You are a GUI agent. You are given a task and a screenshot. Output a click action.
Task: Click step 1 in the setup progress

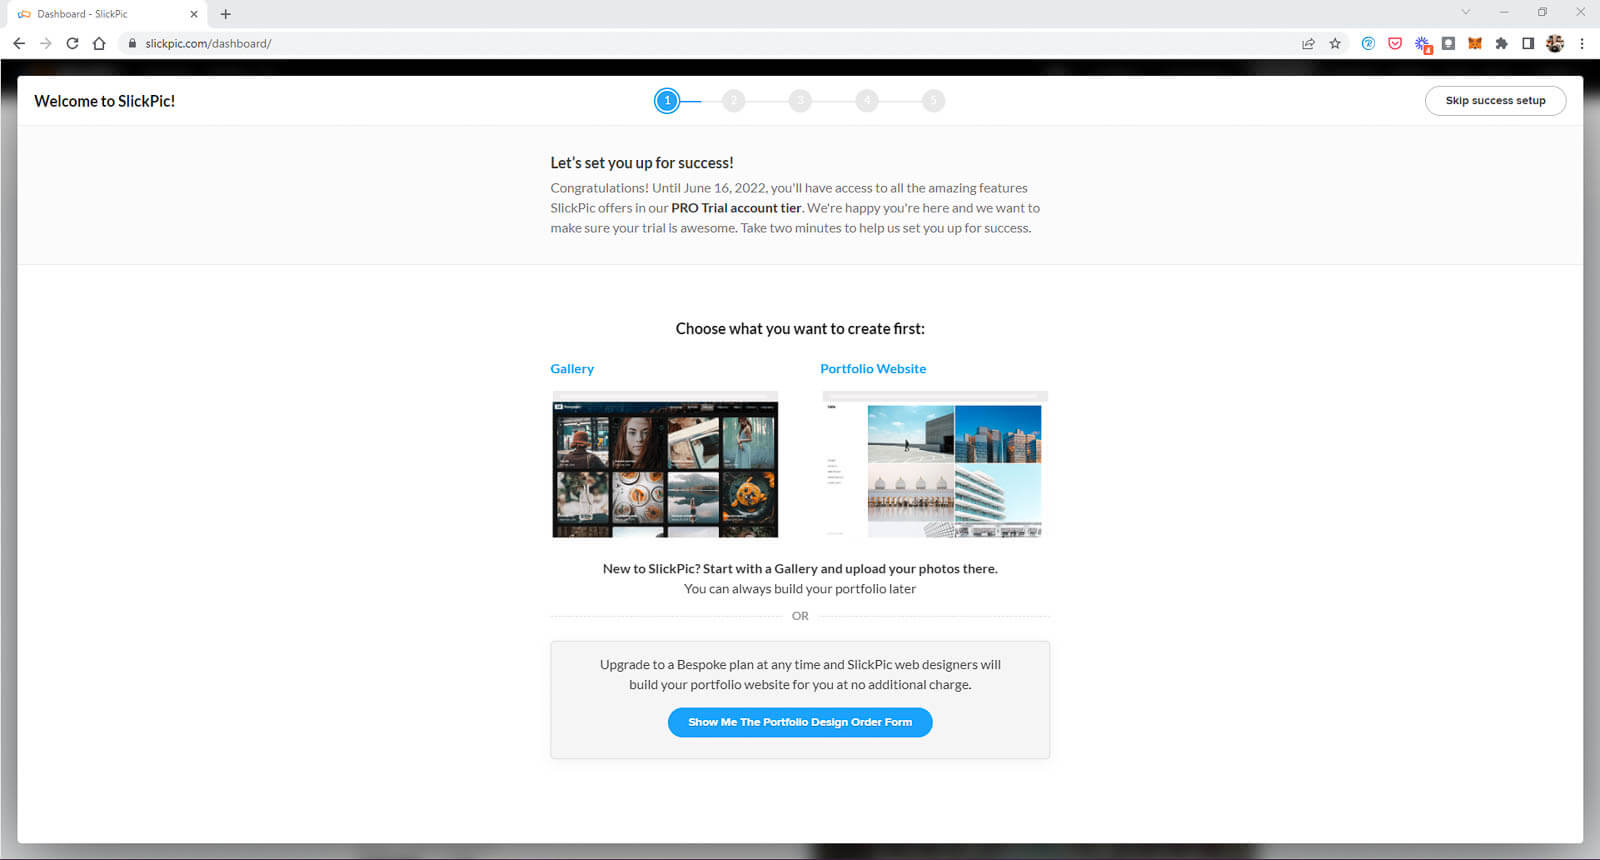(667, 101)
